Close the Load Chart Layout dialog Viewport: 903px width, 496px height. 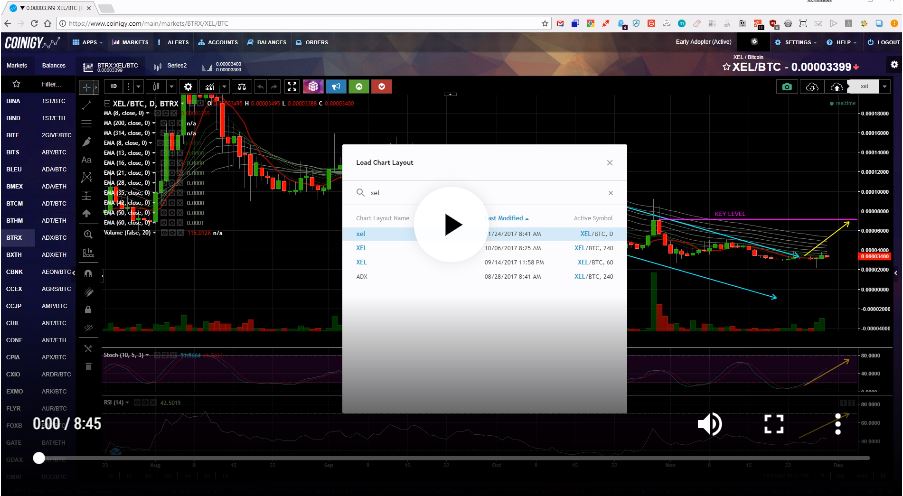click(x=610, y=163)
